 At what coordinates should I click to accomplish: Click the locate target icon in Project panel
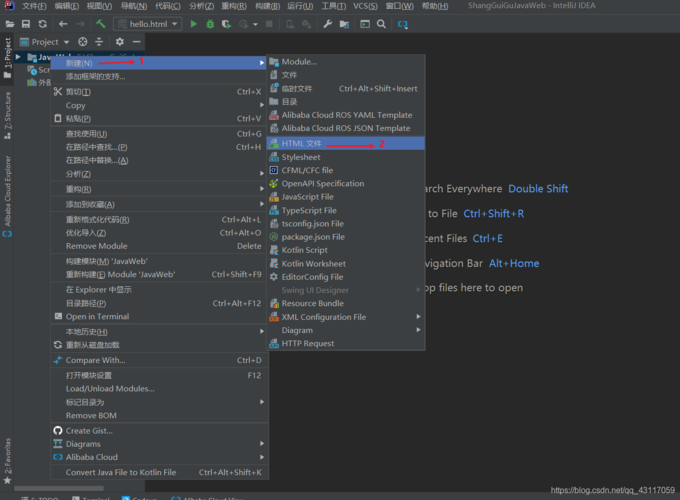tap(82, 42)
